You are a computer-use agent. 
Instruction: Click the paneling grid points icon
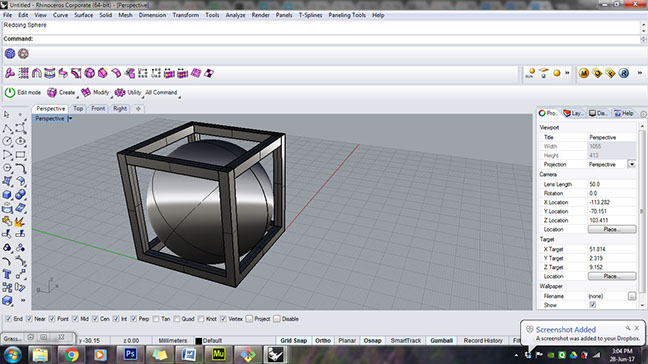[24, 73]
